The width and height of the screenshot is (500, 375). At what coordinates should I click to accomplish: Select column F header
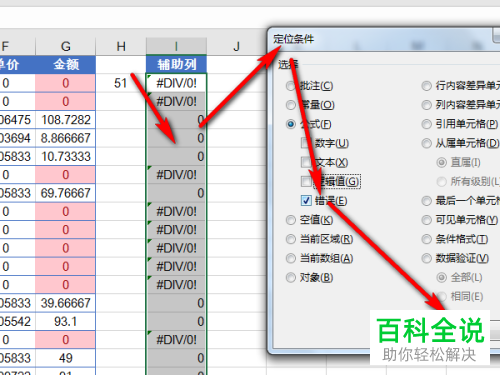(x=17, y=46)
